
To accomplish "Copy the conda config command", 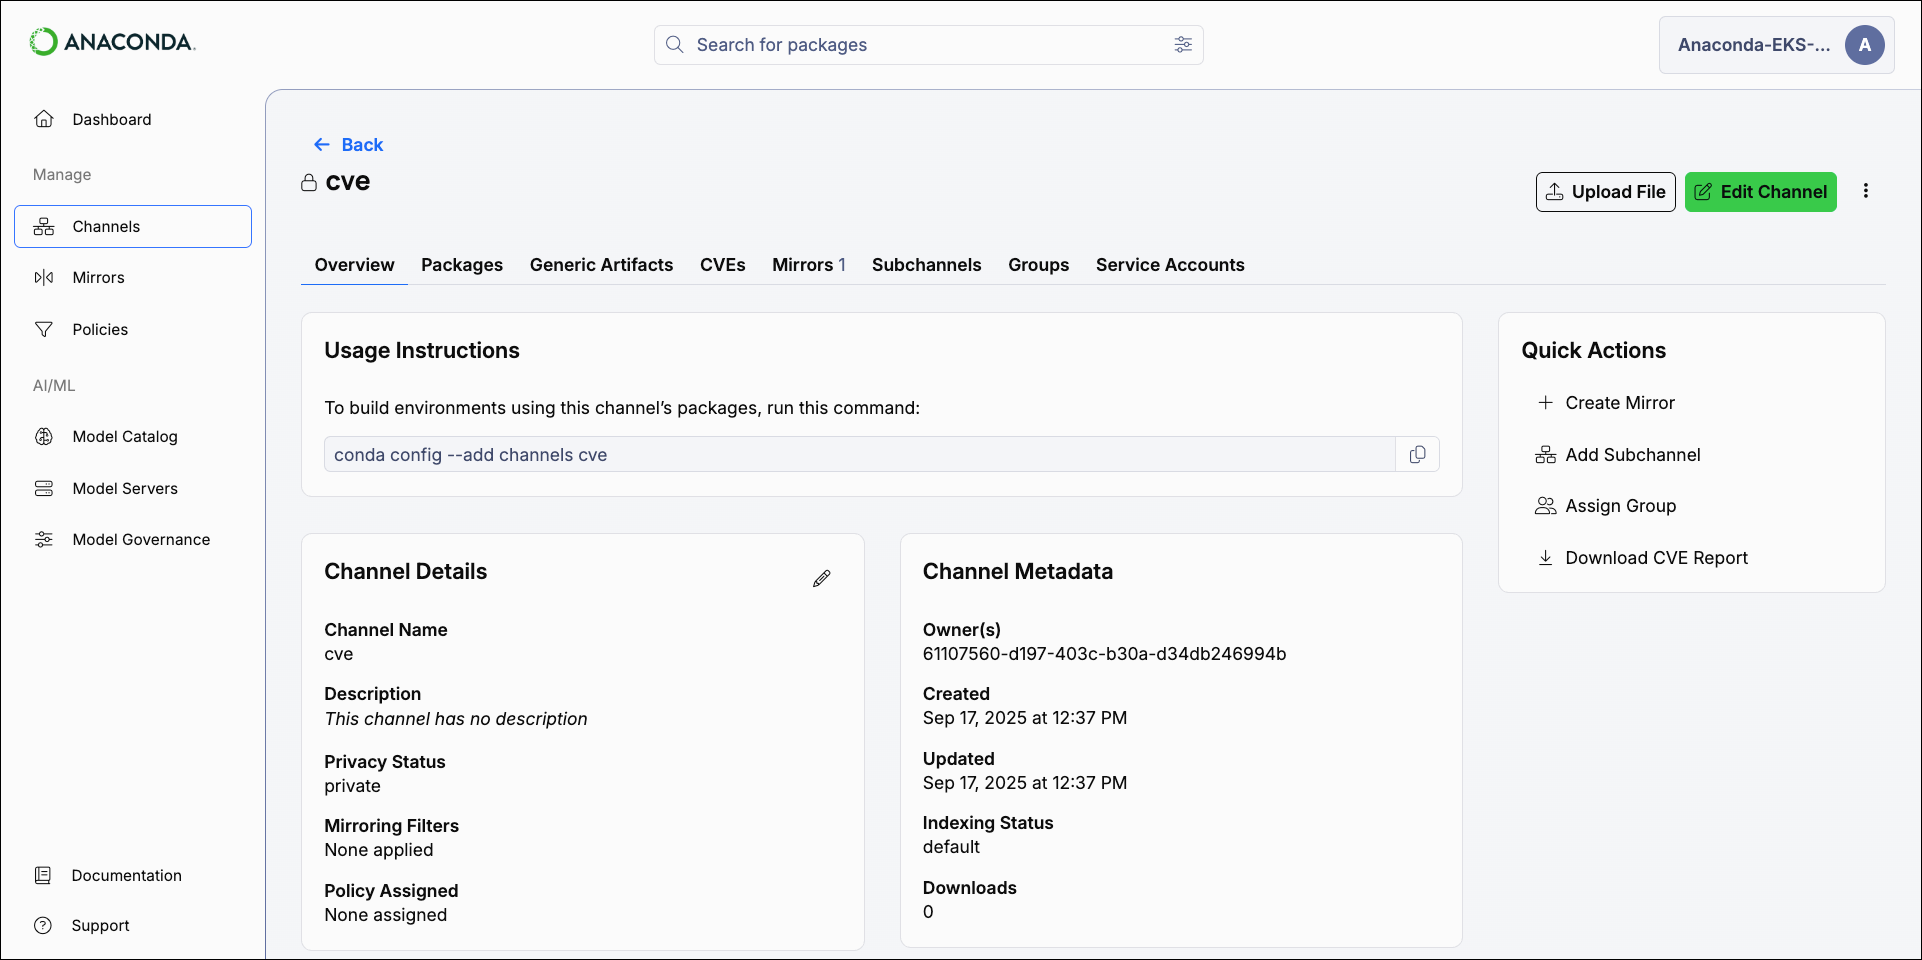I will pos(1417,455).
